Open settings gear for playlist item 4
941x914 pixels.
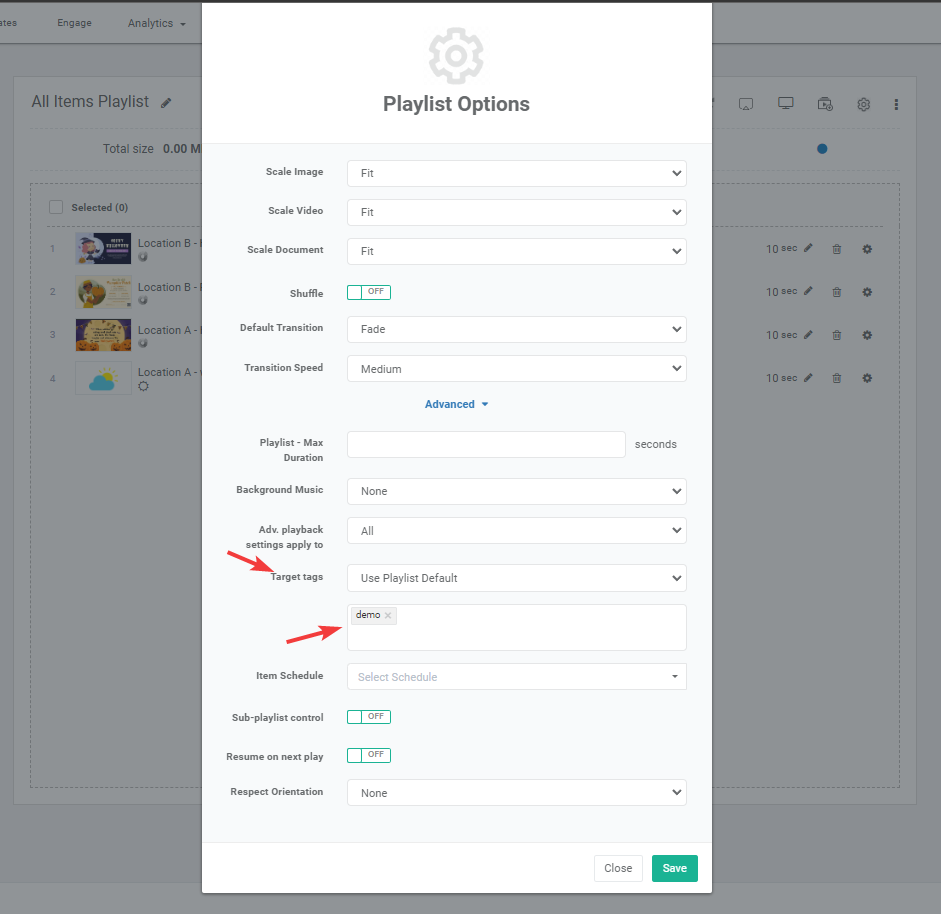click(x=867, y=378)
